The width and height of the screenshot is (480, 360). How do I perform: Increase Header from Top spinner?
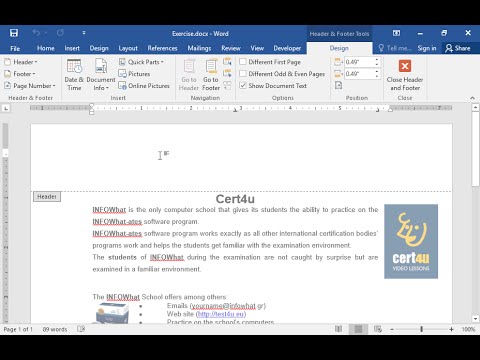(x=377, y=60)
